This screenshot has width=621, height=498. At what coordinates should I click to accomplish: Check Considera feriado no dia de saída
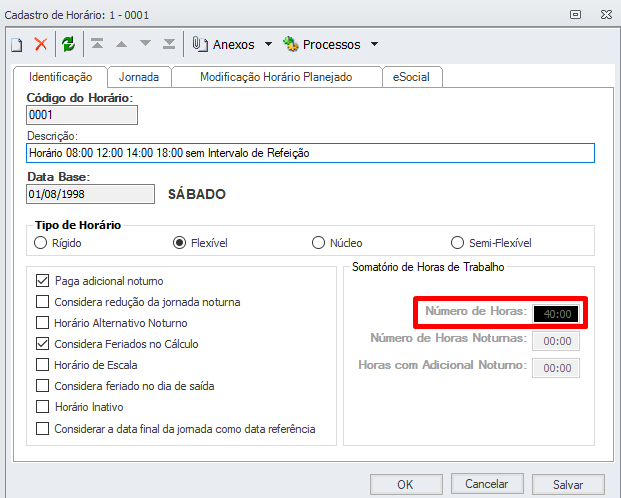pos(42,385)
